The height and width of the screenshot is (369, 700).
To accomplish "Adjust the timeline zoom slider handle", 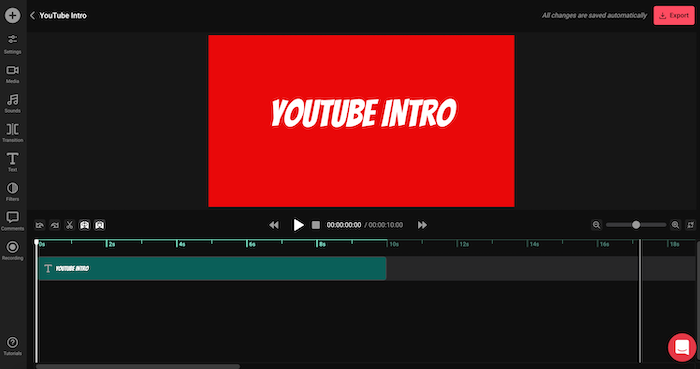I will pos(636,225).
